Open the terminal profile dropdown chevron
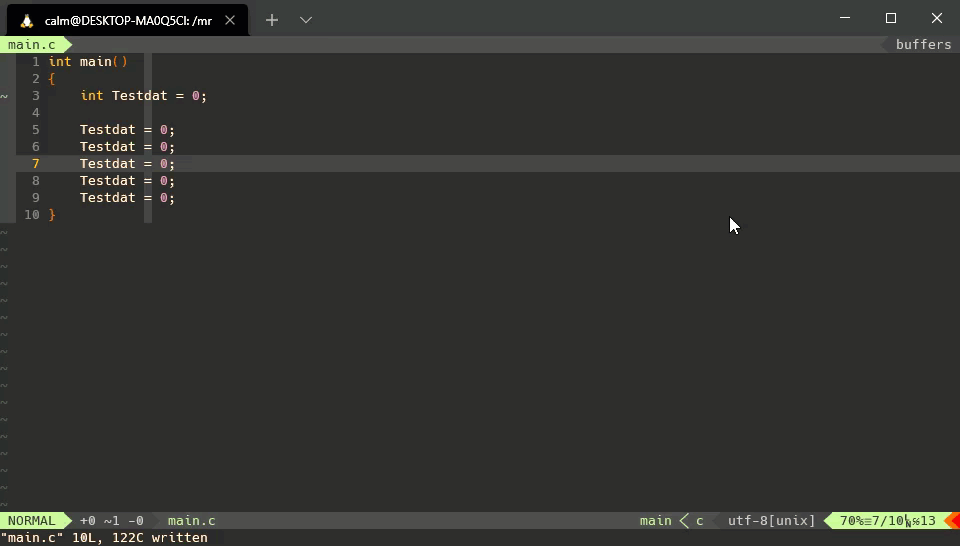The image size is (960, 546). [x=306, y=20]
